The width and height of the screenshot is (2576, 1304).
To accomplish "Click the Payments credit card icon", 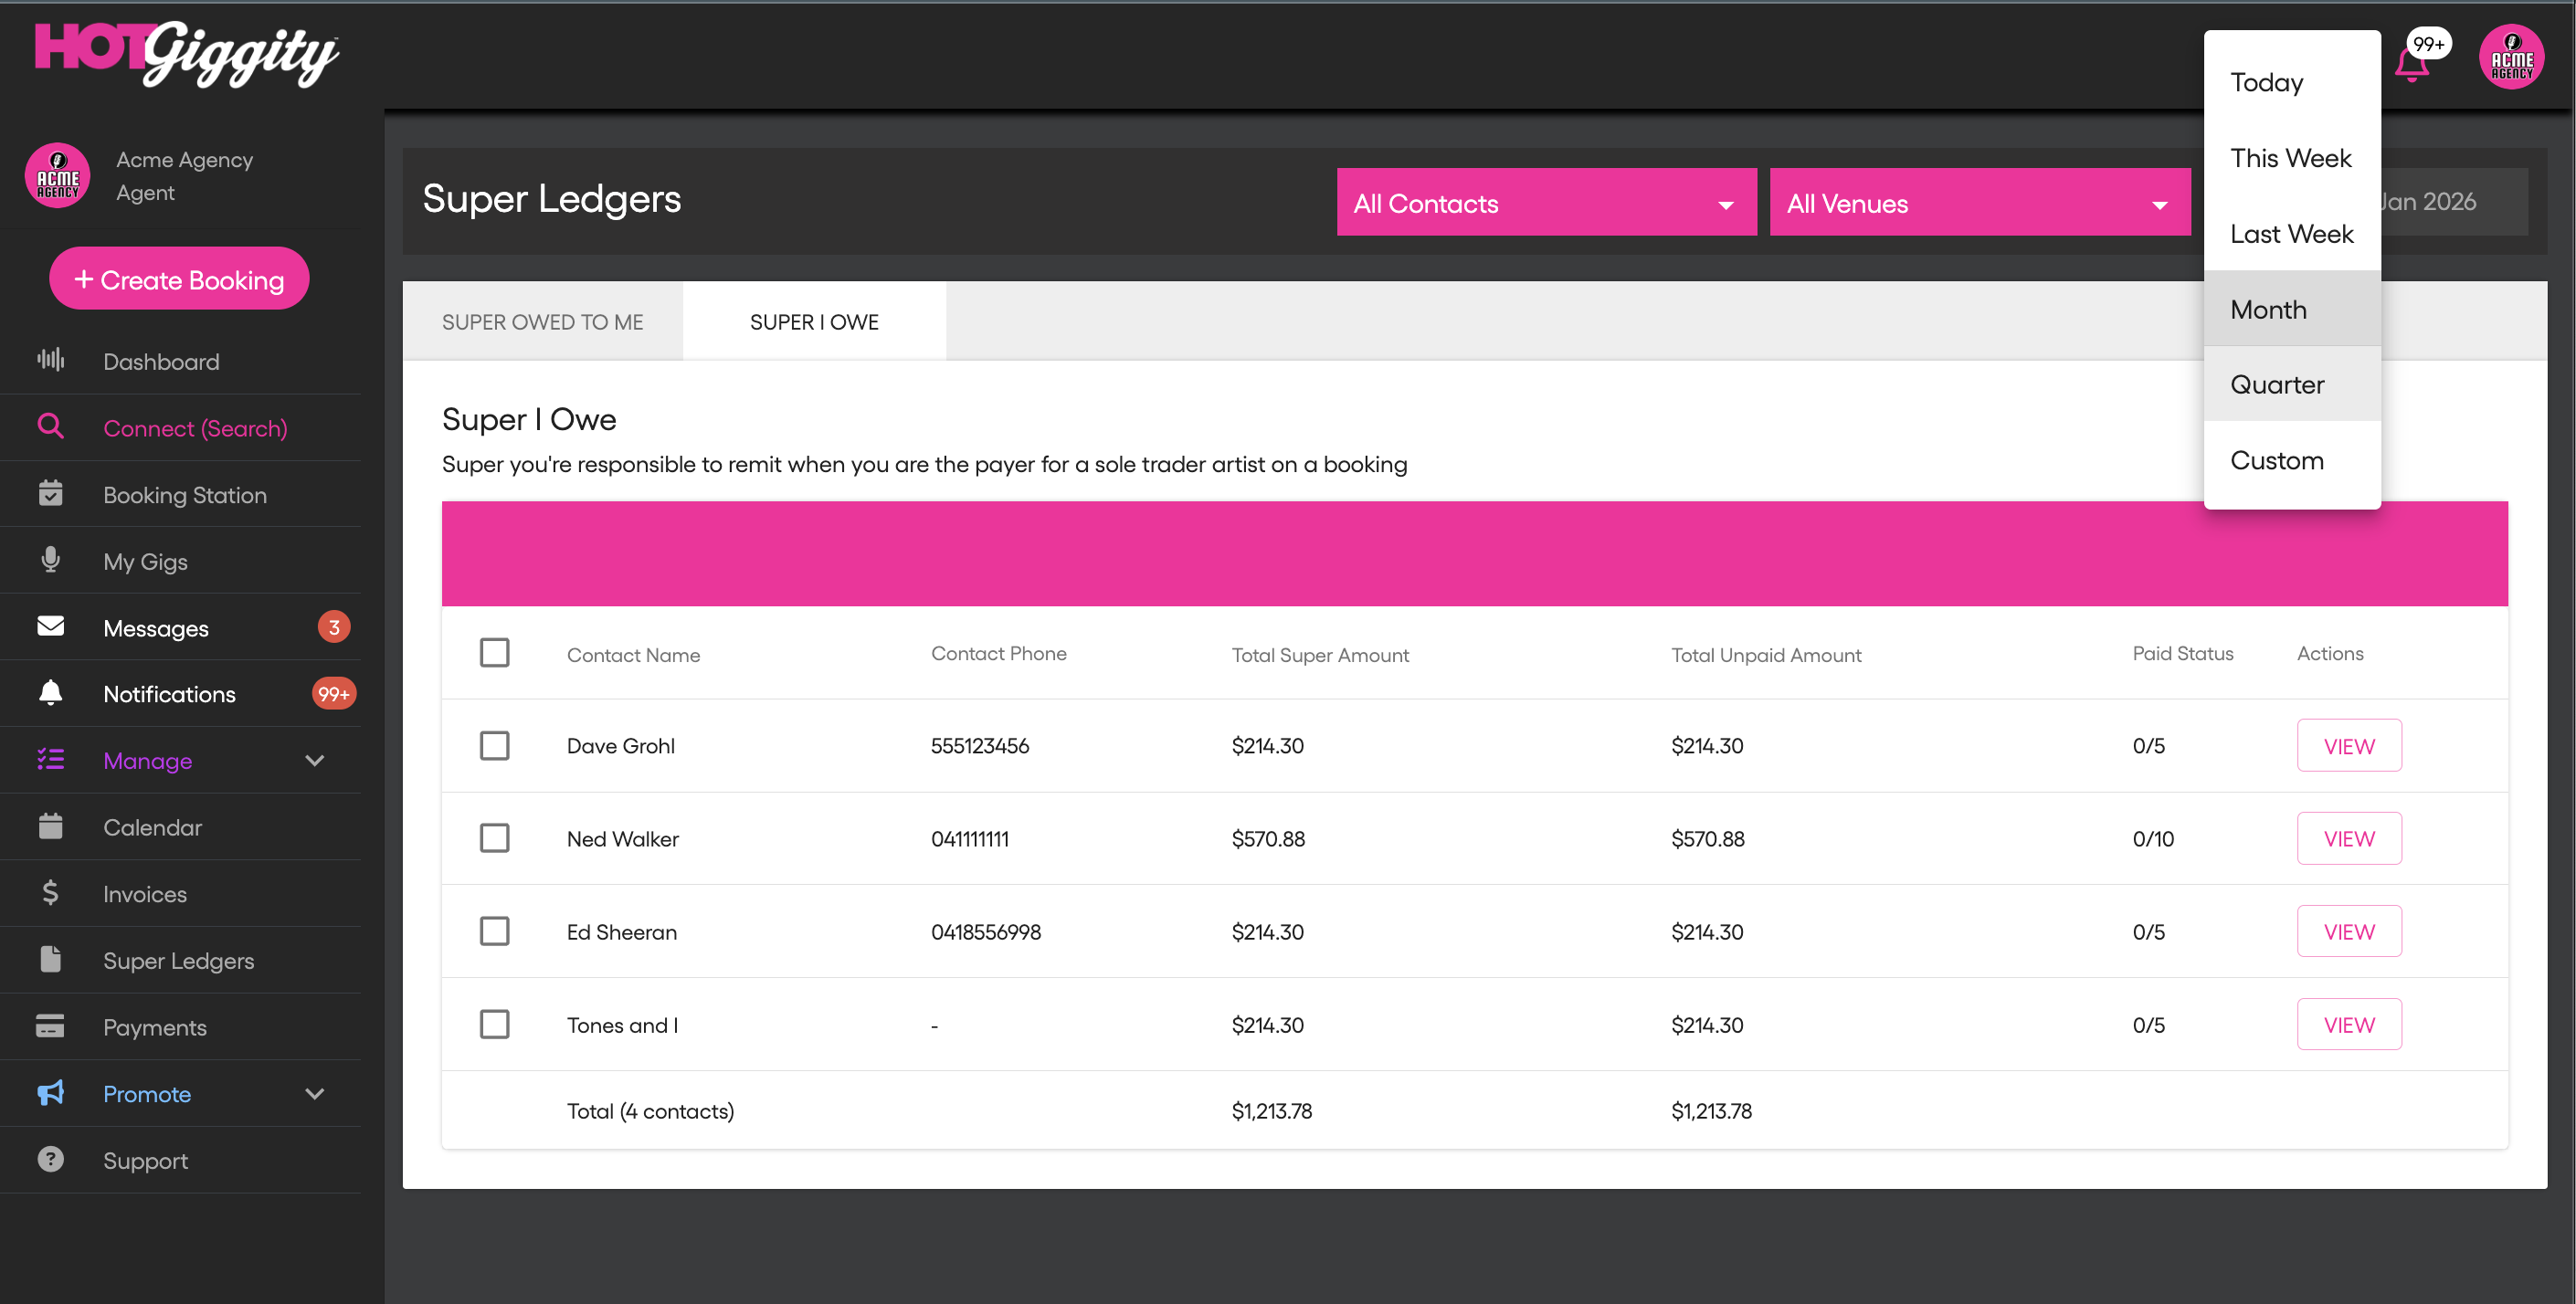I will (x=50, y=1026).
